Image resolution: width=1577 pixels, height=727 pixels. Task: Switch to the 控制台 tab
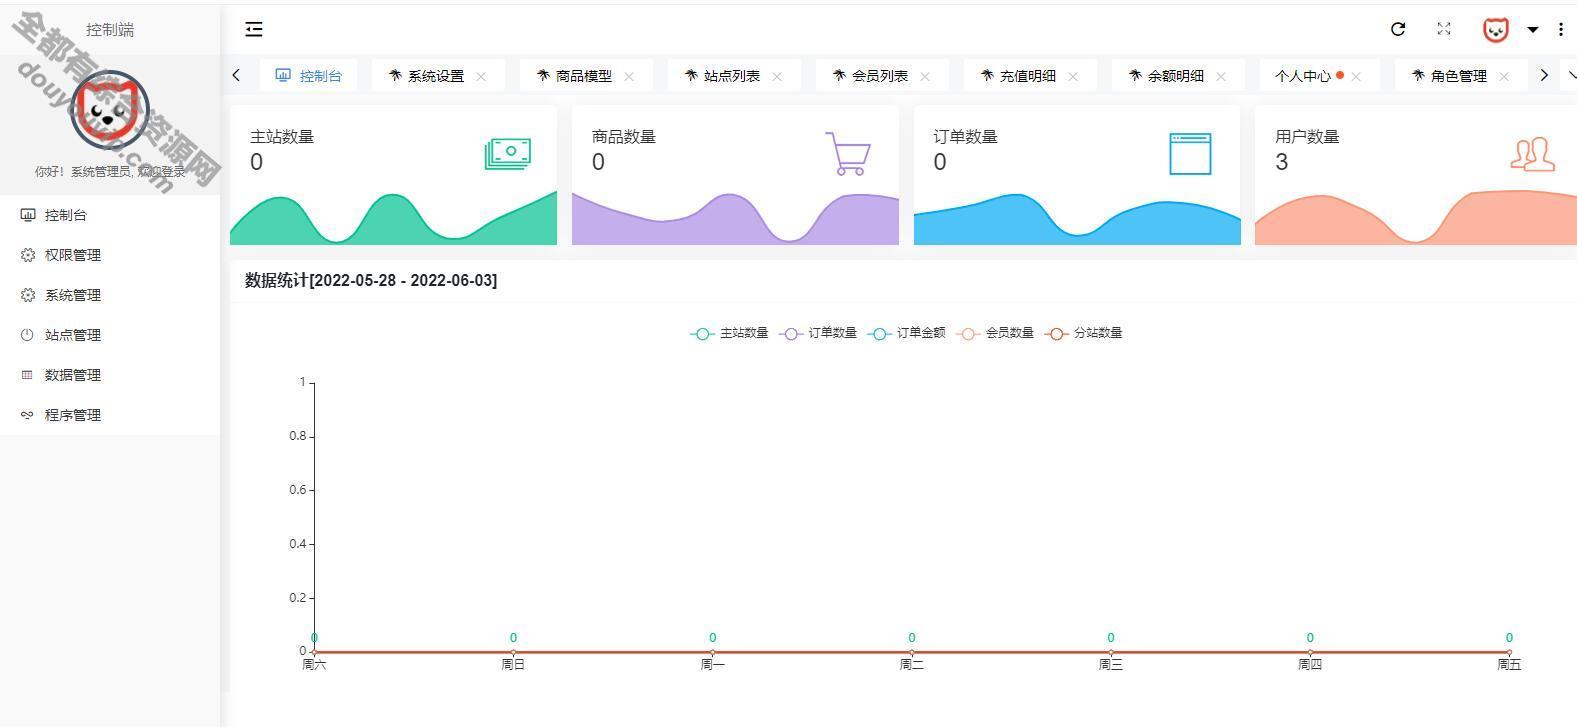pos(309,75)
